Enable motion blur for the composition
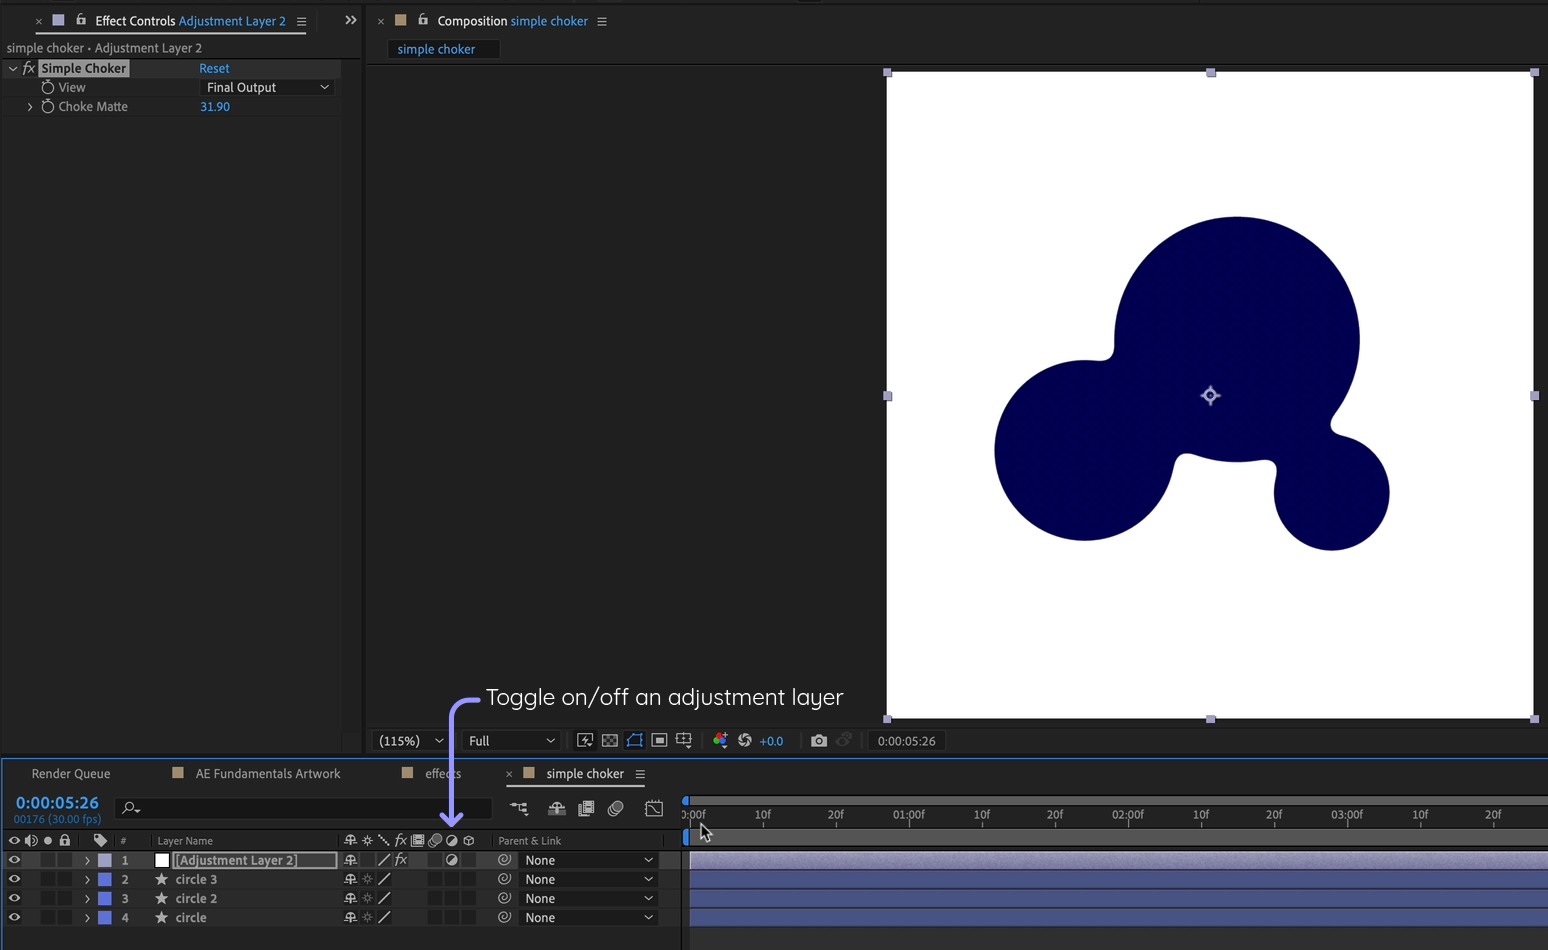The height and width of the screenshot is (950, 1548). point(616,808)
